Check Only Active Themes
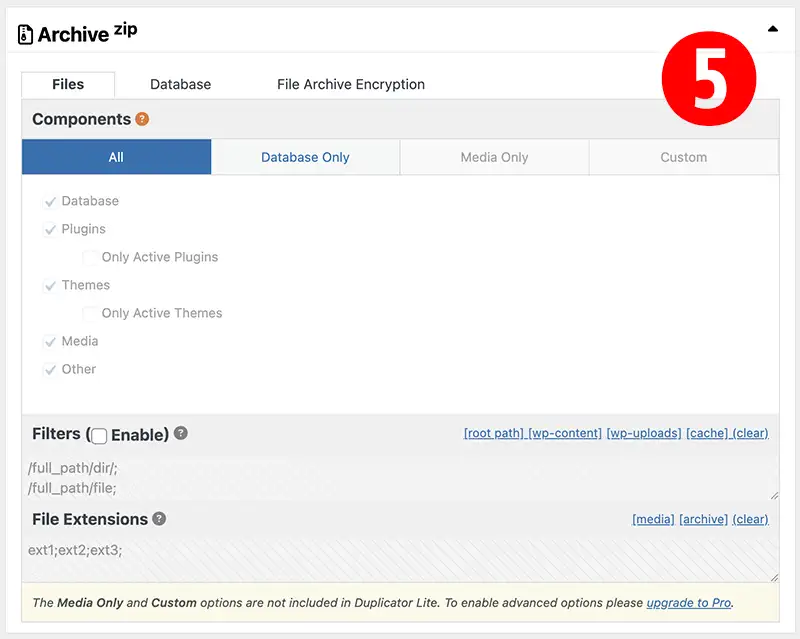The image size is (800, 639). pos(90,313)
